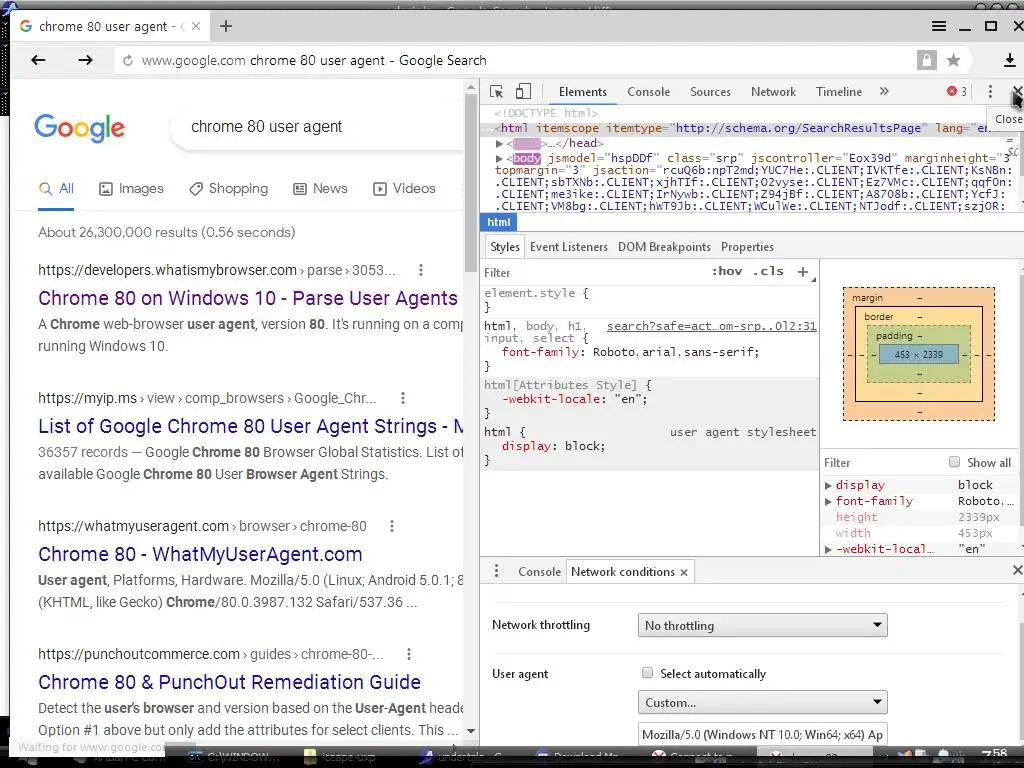Viewport: 1024px width, 768px height.
Task: Open options for whatismybrowser result
Action: pyautogui.click(x=421, y=270)
